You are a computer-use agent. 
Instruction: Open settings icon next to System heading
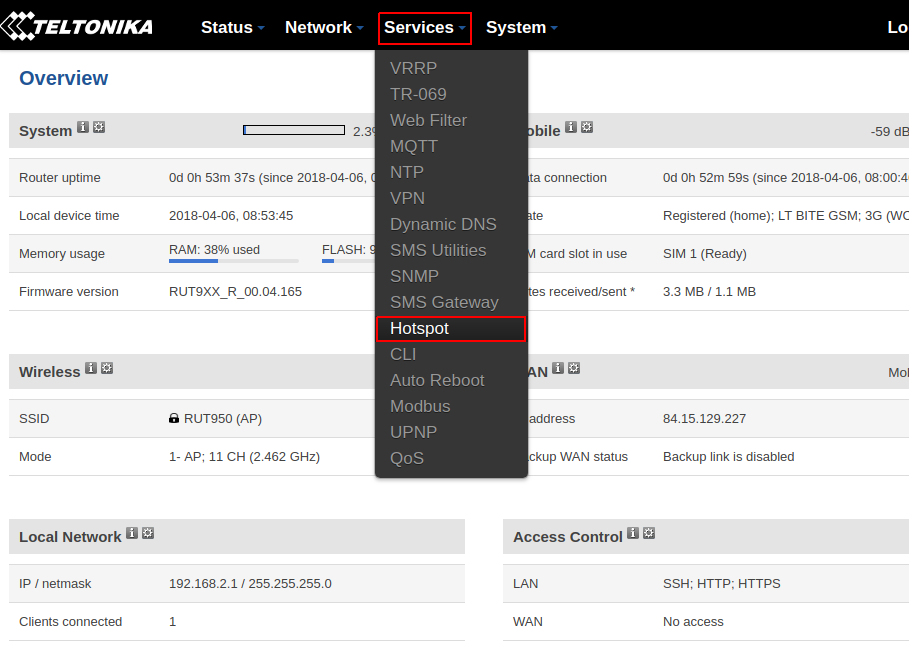tap(99, 128)
